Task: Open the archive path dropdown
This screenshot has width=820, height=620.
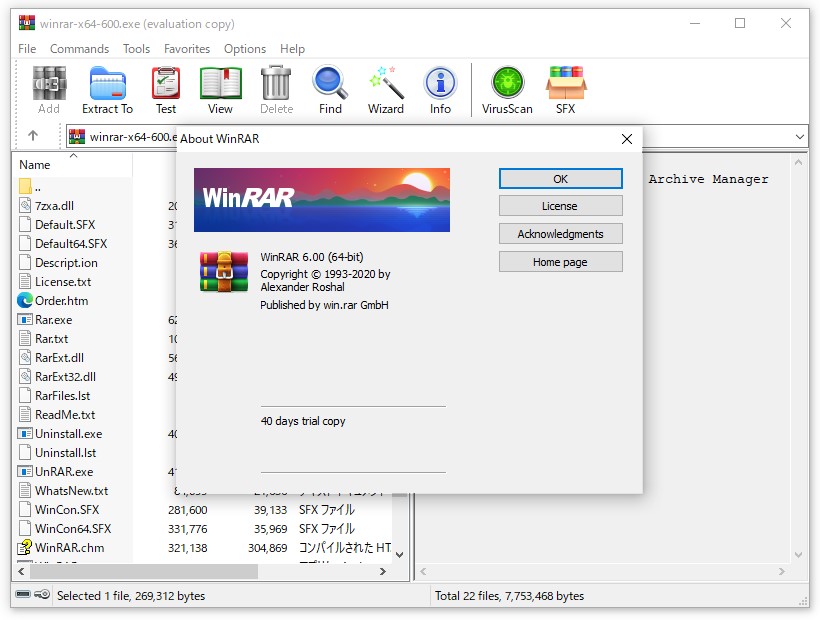Action: pyautogui.click(x=798, y=136)
